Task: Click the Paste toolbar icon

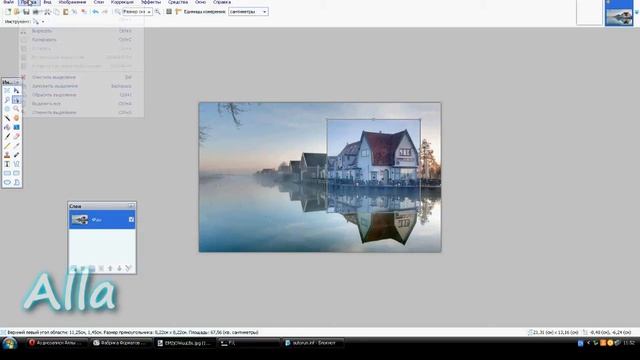Action: point(65,12)
